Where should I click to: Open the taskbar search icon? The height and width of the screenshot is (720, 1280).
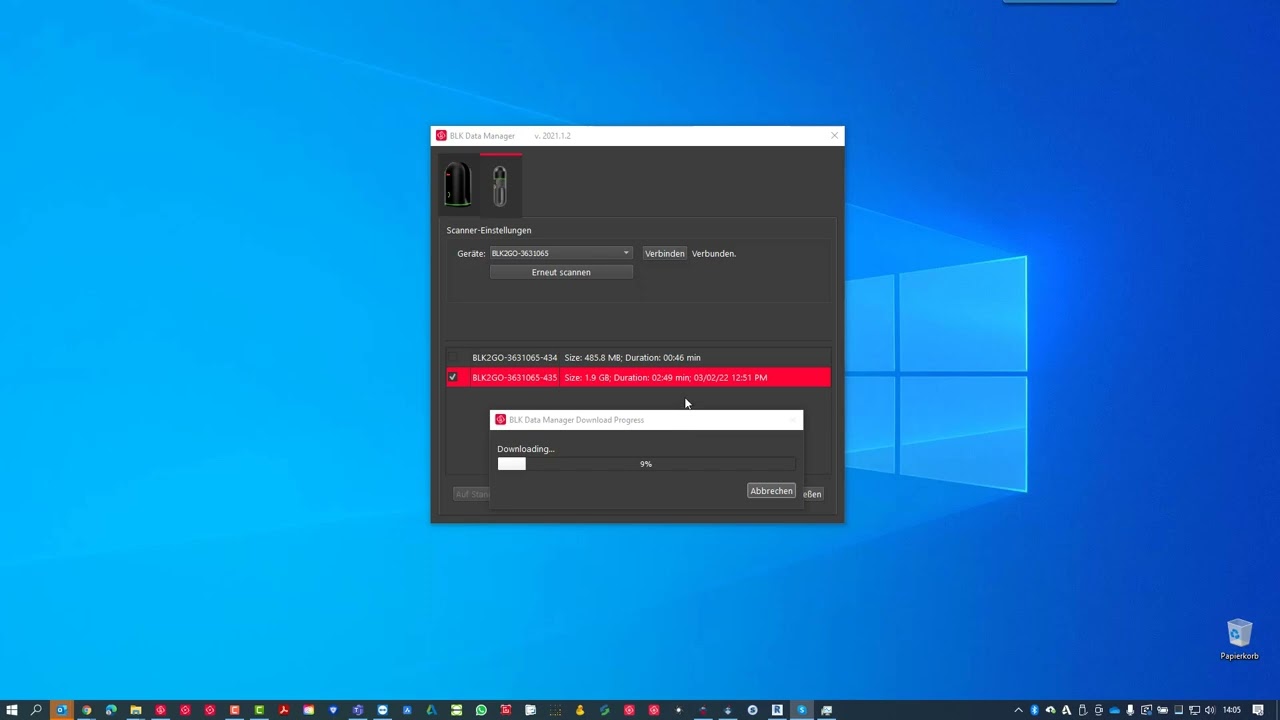click(x=36, y=710)
